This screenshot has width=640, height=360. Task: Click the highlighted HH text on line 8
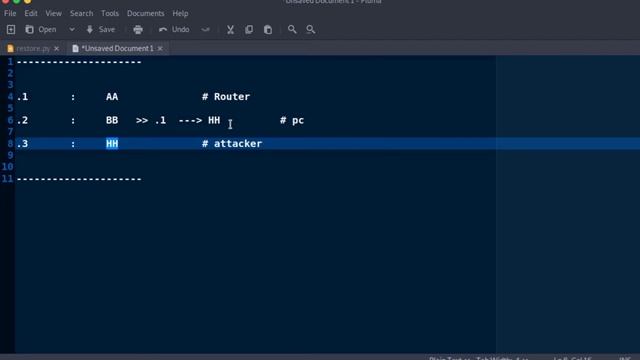[112, 144]
